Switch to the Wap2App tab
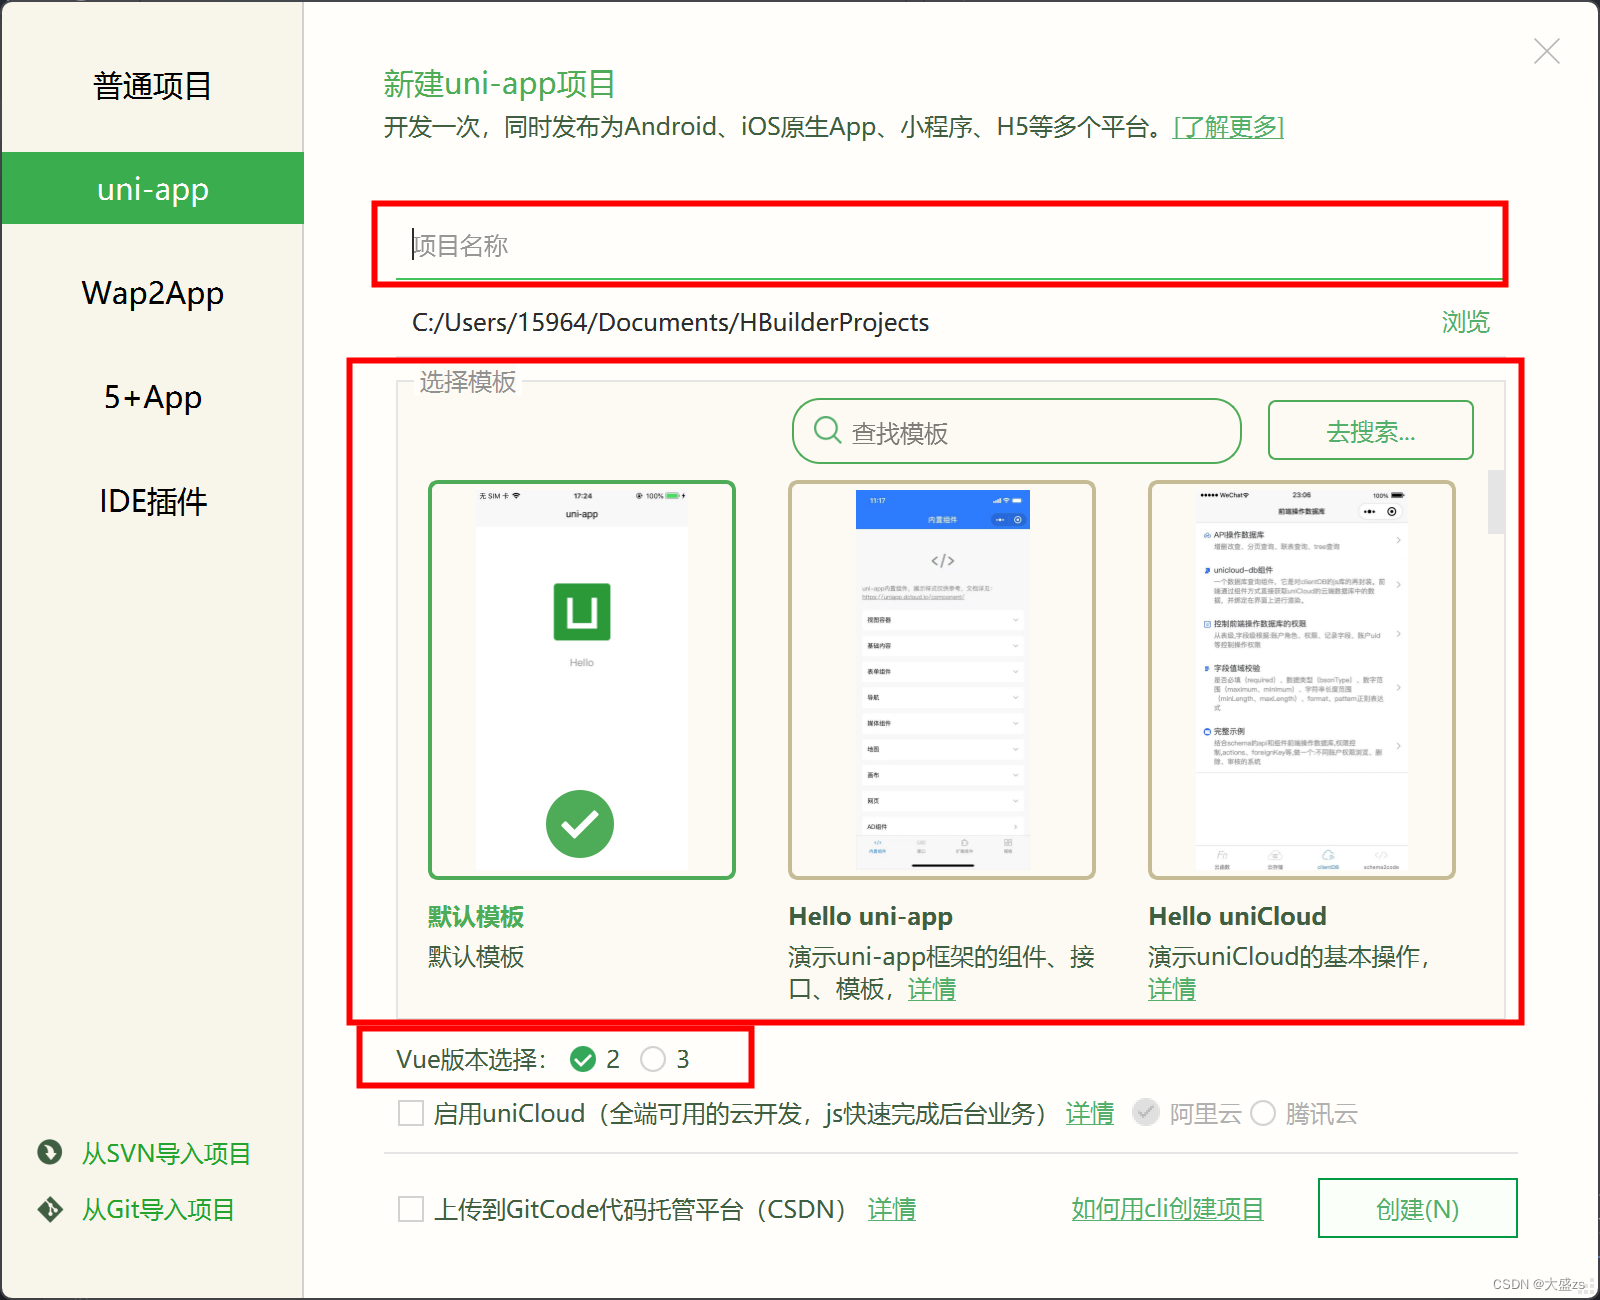Viewport: 1600px width, 1300px height. [x=152, y=293]
